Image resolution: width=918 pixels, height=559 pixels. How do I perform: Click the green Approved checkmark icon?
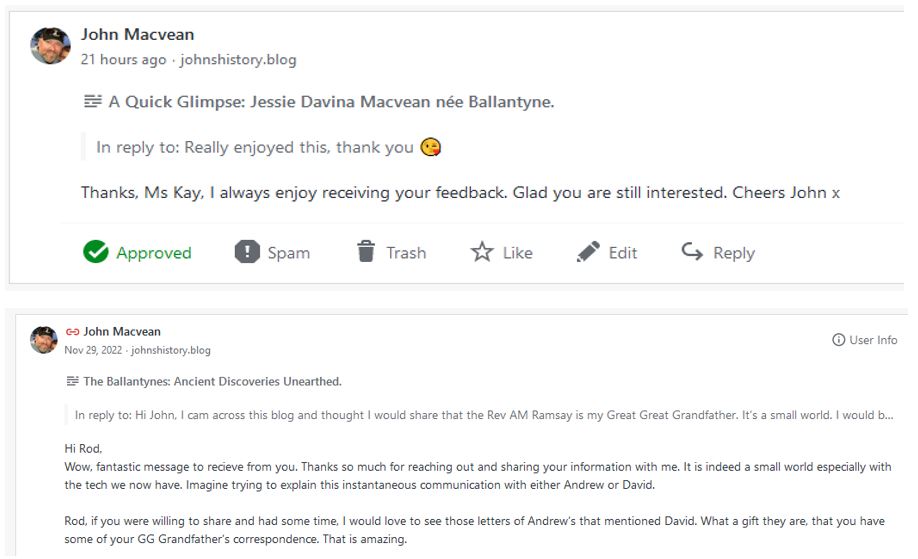tap(96, 253)
